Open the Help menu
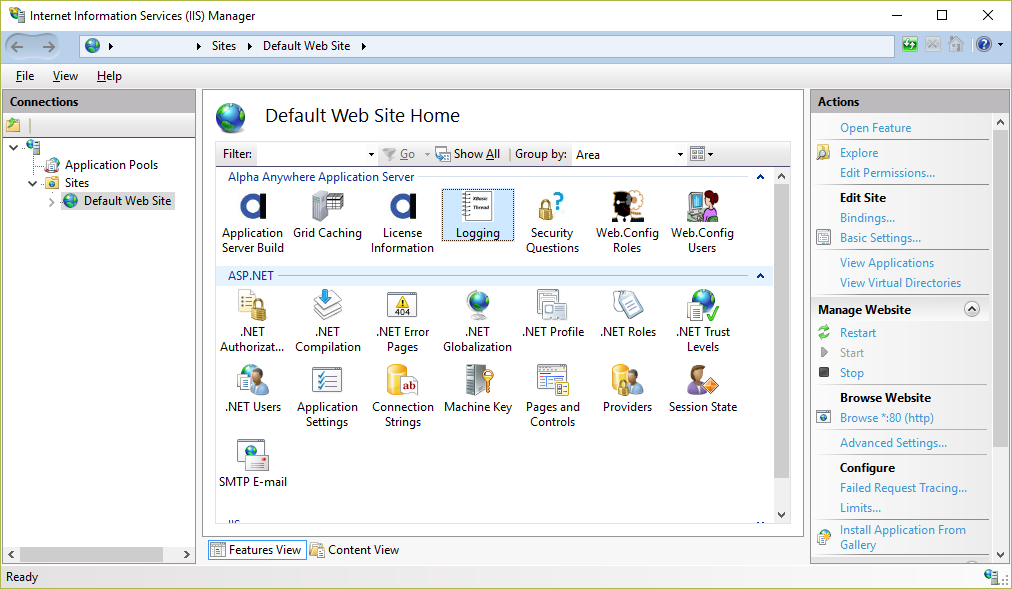The height and width of the screenshot is (589, 1012). click(109, 76)
